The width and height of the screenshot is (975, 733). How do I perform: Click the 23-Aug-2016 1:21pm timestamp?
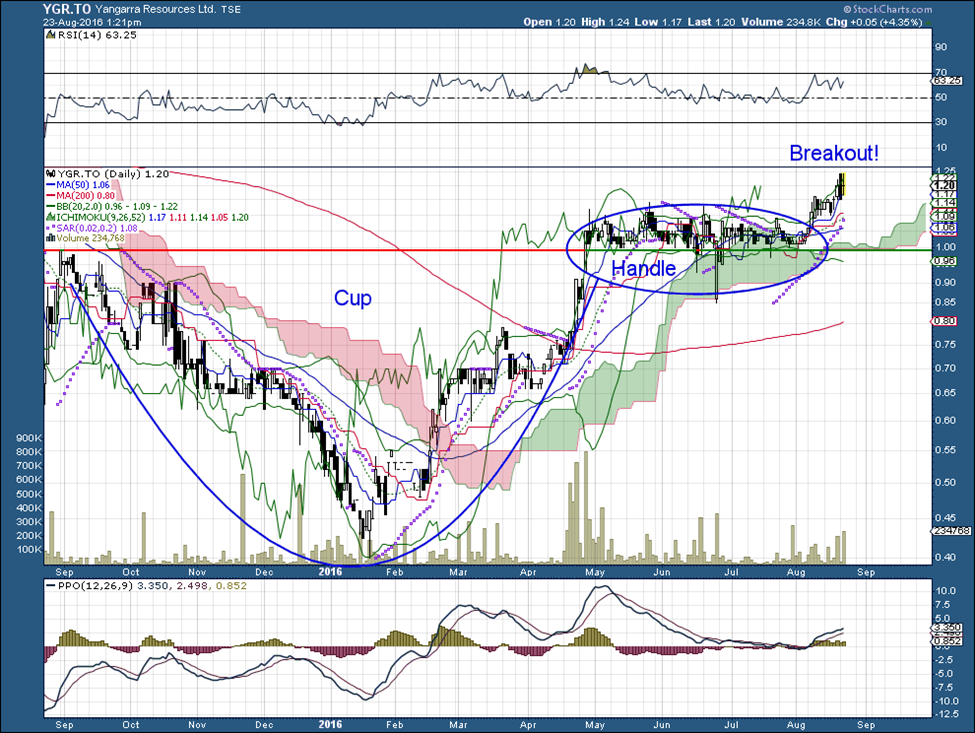pyautogui.click(x=92, y=22)
